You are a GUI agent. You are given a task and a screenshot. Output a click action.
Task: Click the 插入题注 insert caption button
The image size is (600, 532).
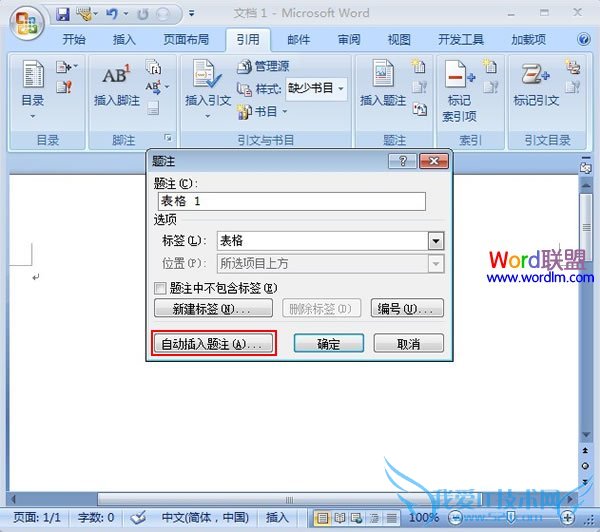tap(383, 83)
